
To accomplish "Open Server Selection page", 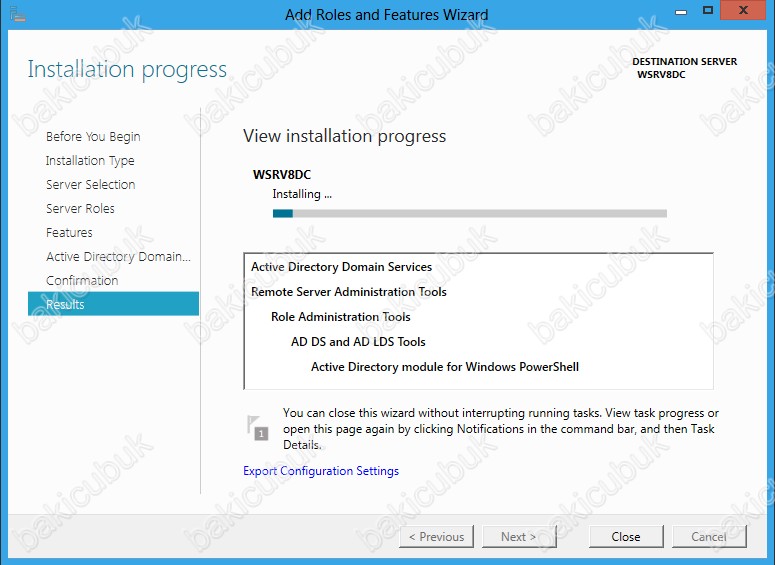I will coord(90,185).
